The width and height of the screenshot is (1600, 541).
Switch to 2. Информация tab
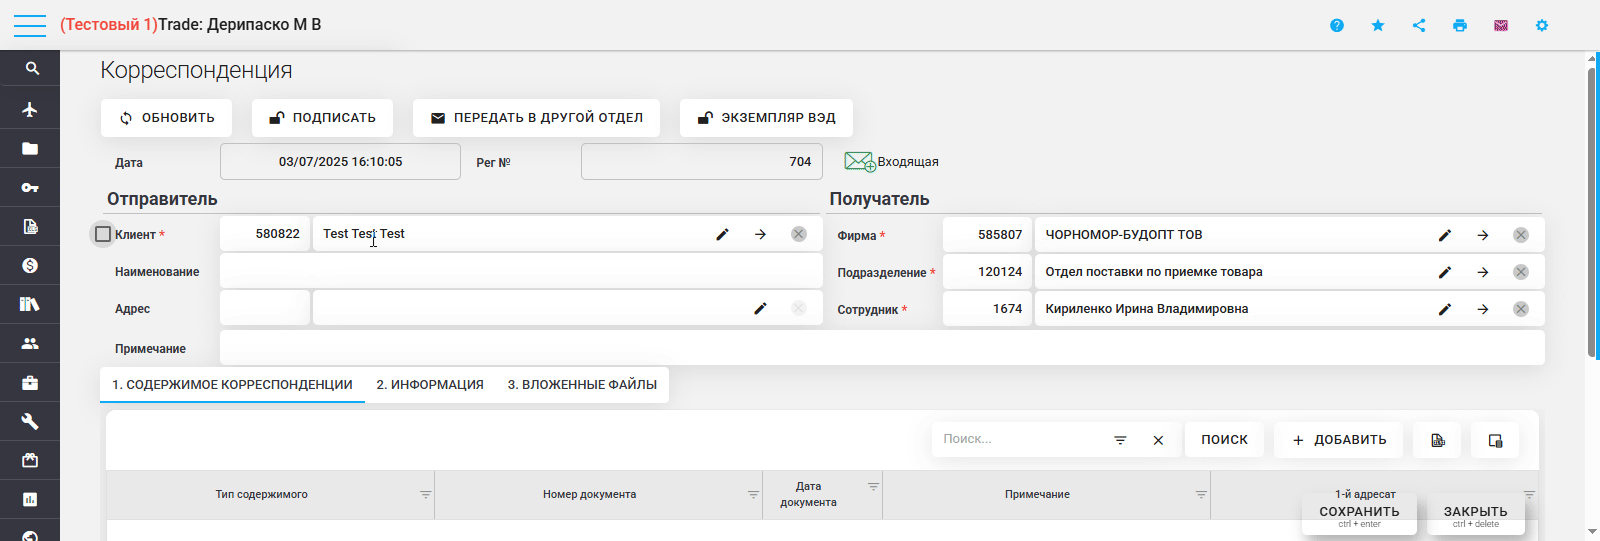[430, 385]
